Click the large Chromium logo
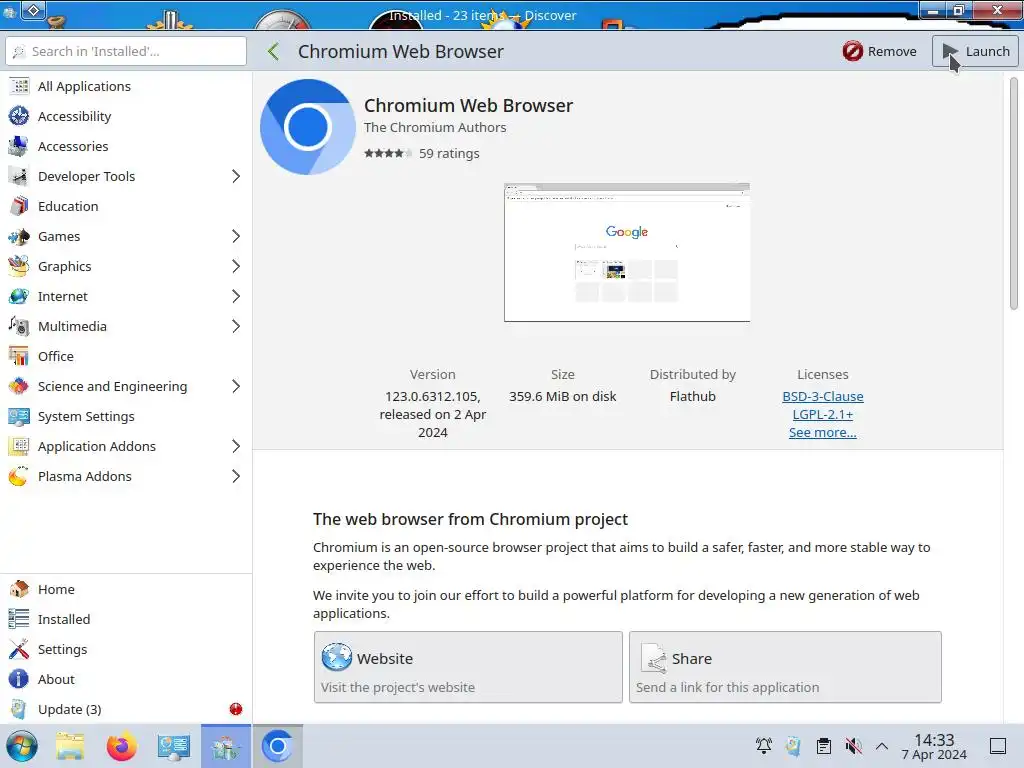Image resolution: width=1024 pixels, height=768 pixels. 308,127
